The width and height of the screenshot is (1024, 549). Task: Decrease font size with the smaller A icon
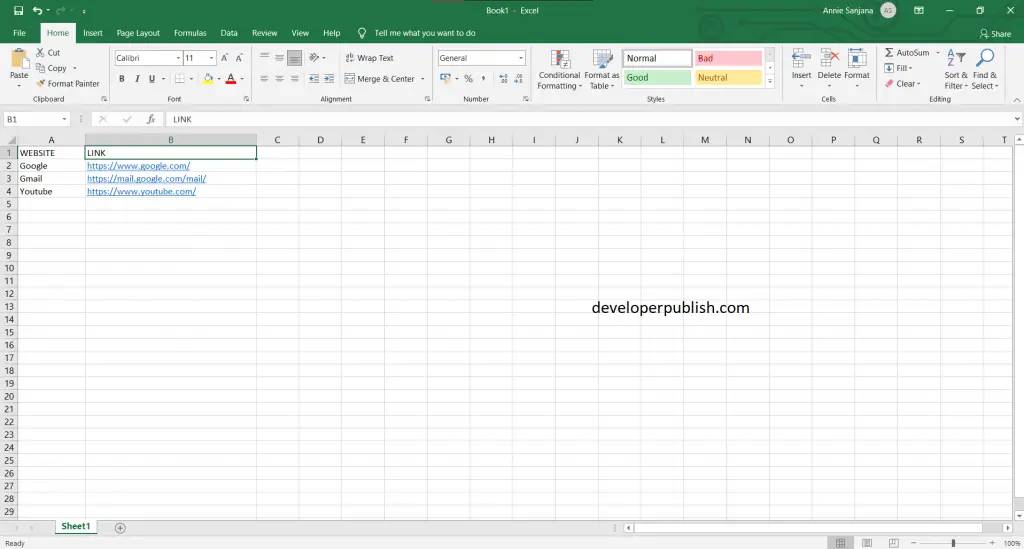tap(239, 58)
